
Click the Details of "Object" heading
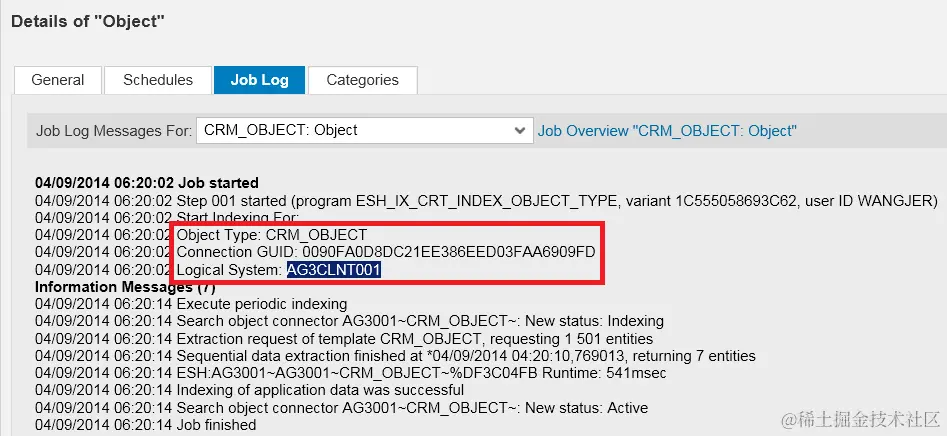point(88,21)
